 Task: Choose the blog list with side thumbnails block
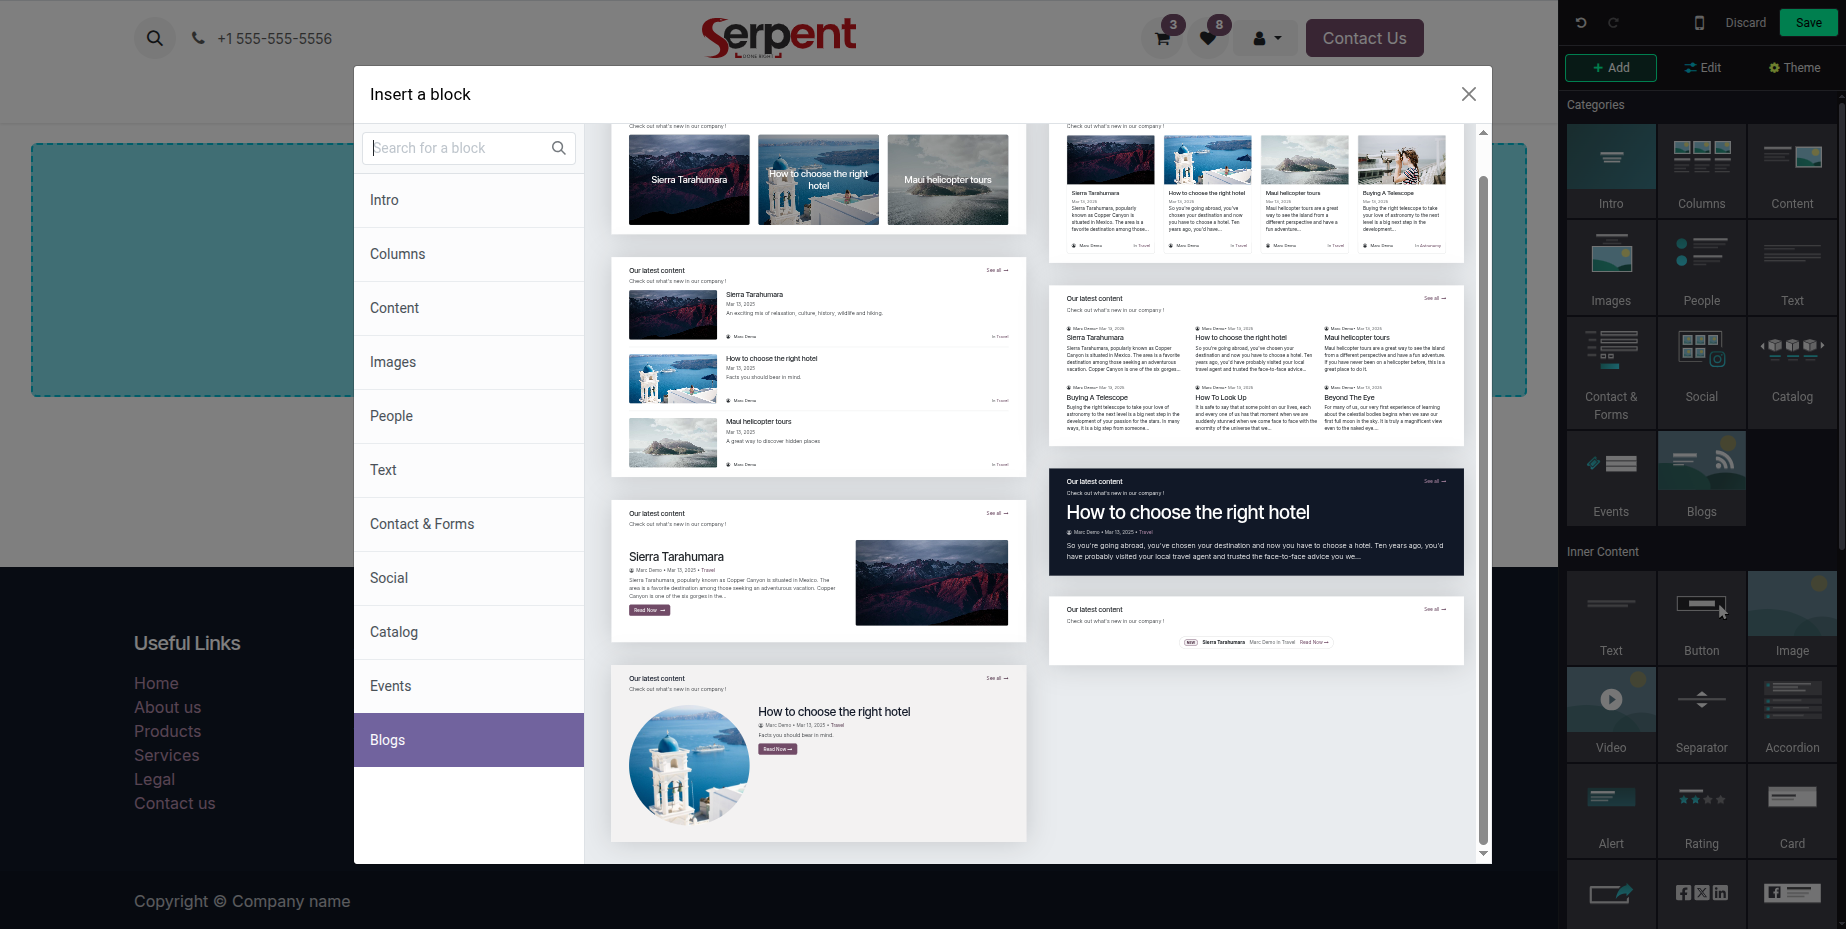coord(818,367)
